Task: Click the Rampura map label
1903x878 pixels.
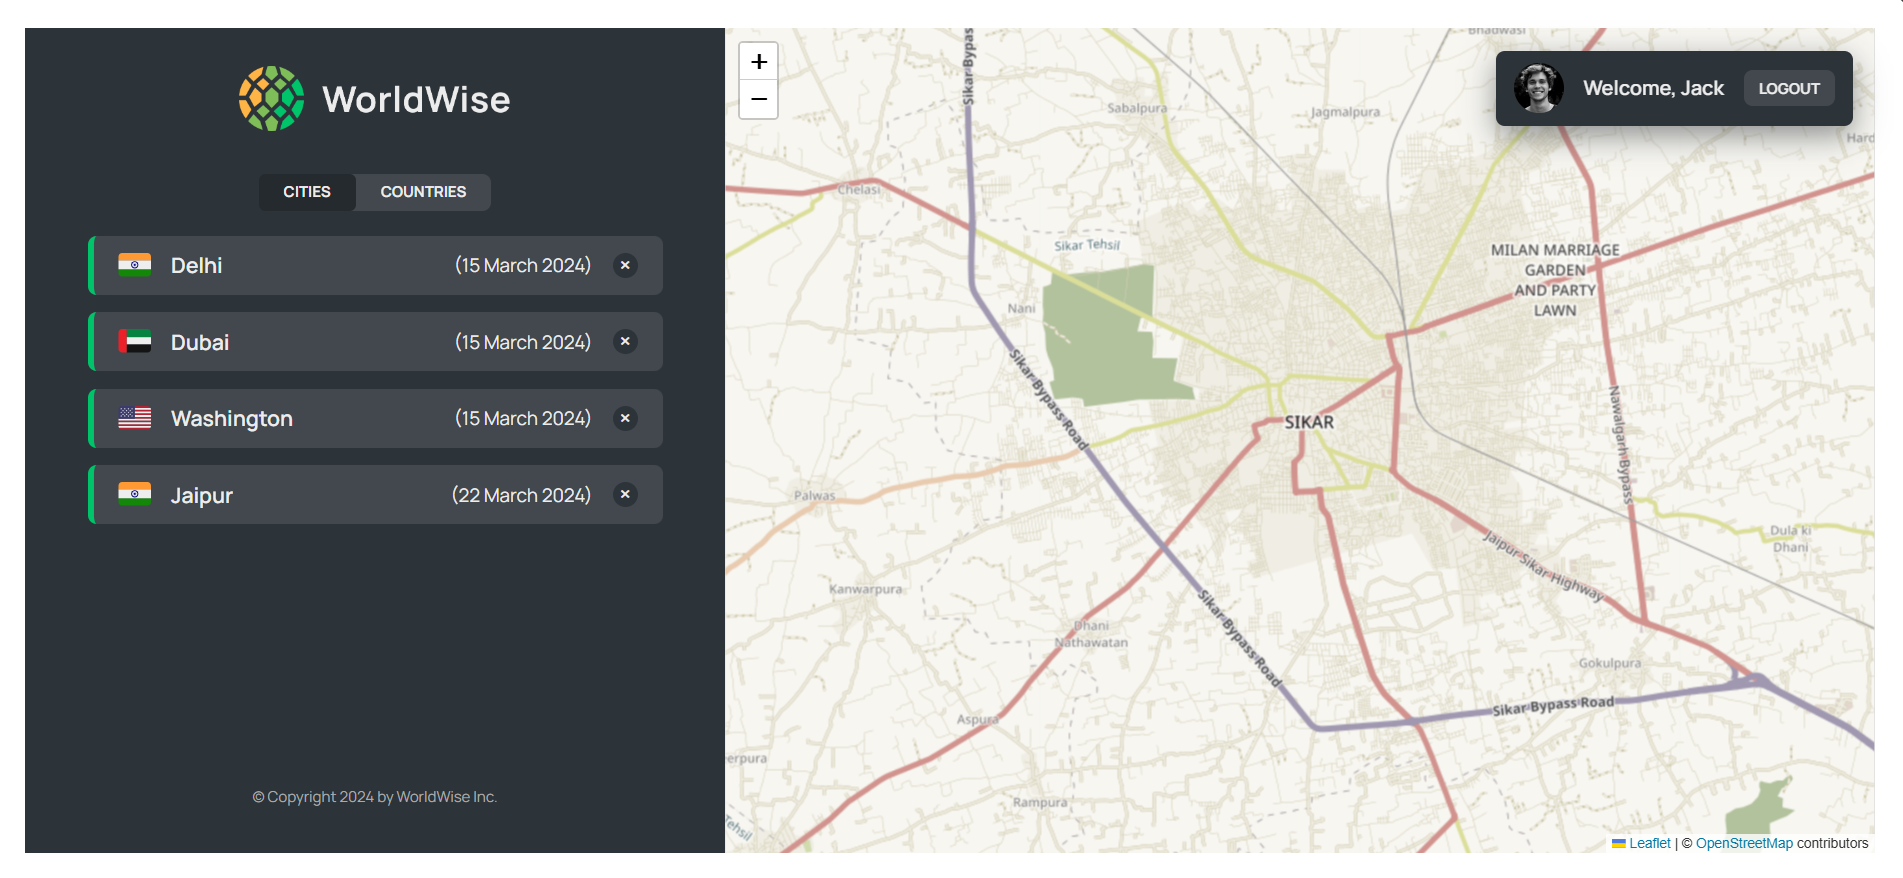Action: tap(1040, 802)
